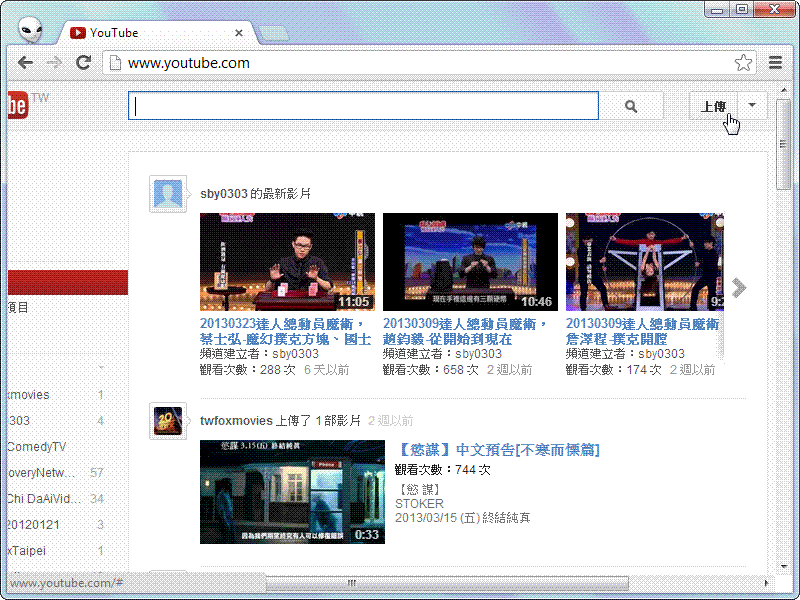This screenshot has height=600, width=800.
Task: Click the 上傳 upload button
Action: click(713, 106)
